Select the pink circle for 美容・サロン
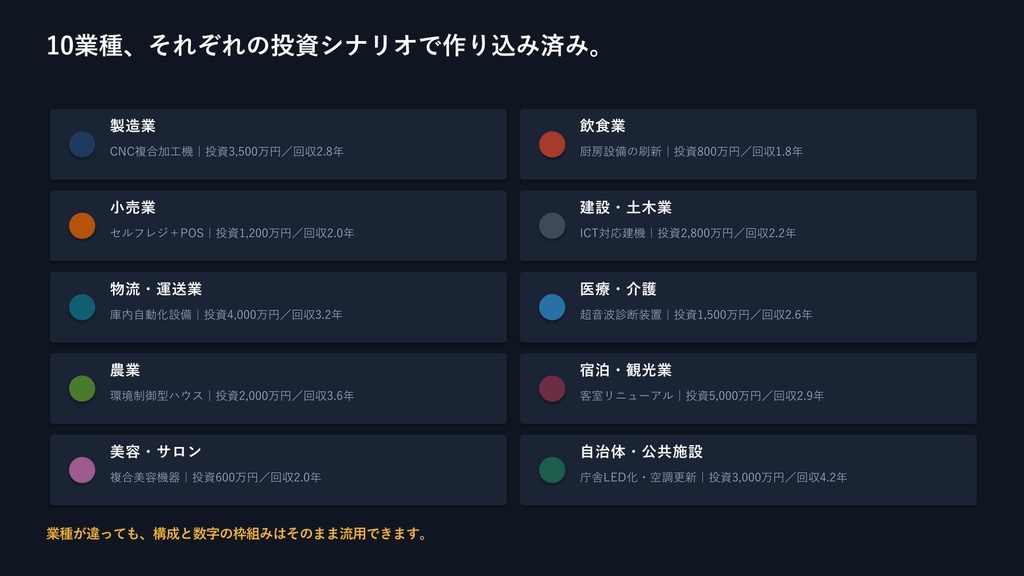1024x576 pixels. point(82,470)
